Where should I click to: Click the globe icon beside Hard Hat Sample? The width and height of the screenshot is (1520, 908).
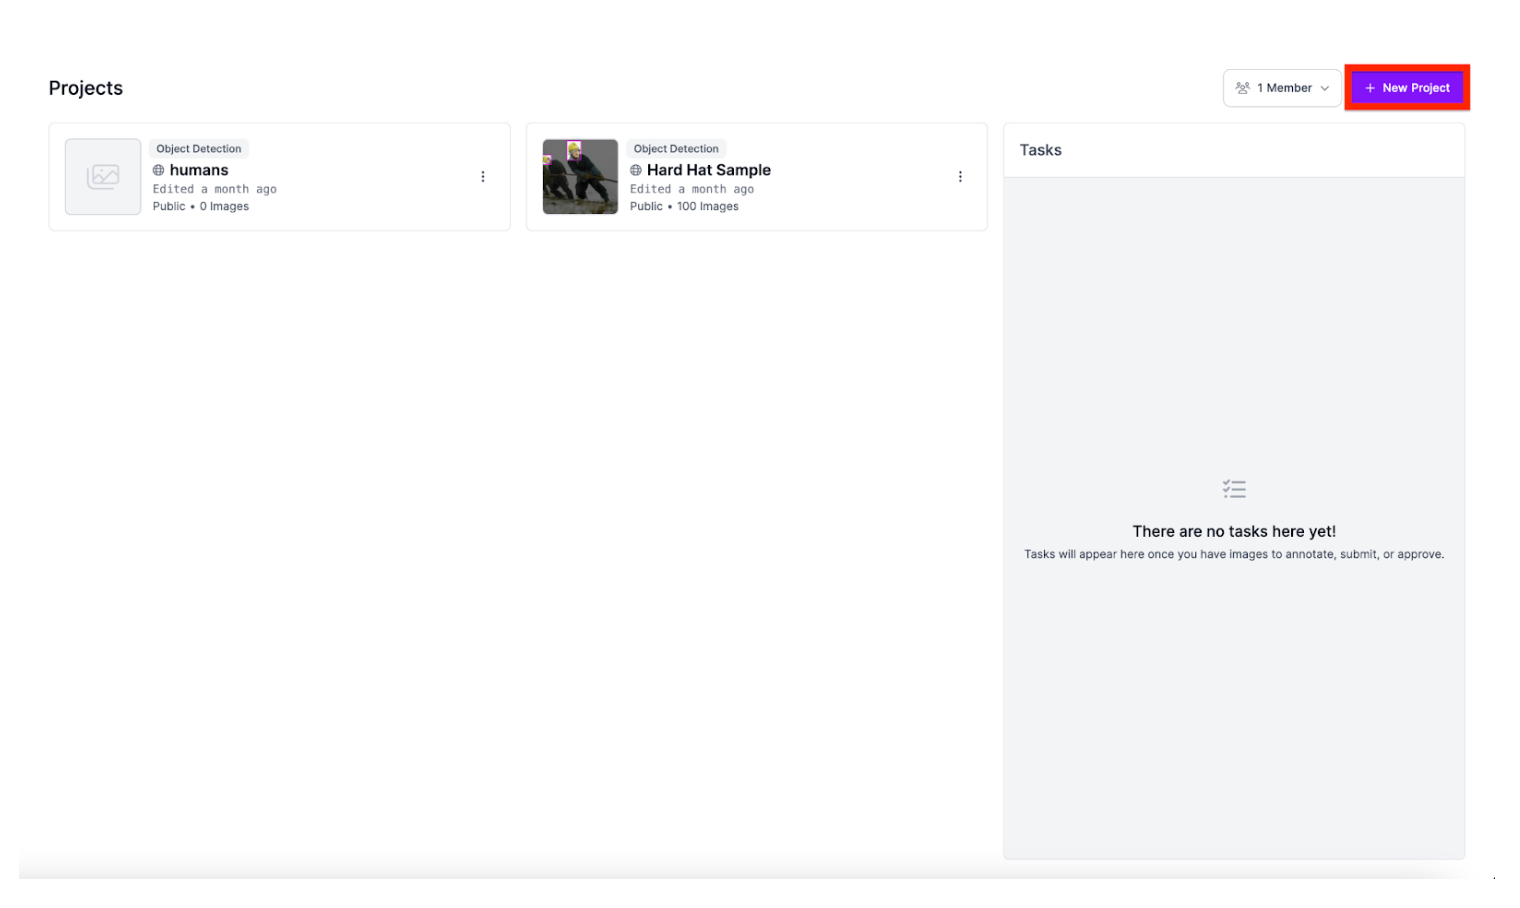click(636, 170)
